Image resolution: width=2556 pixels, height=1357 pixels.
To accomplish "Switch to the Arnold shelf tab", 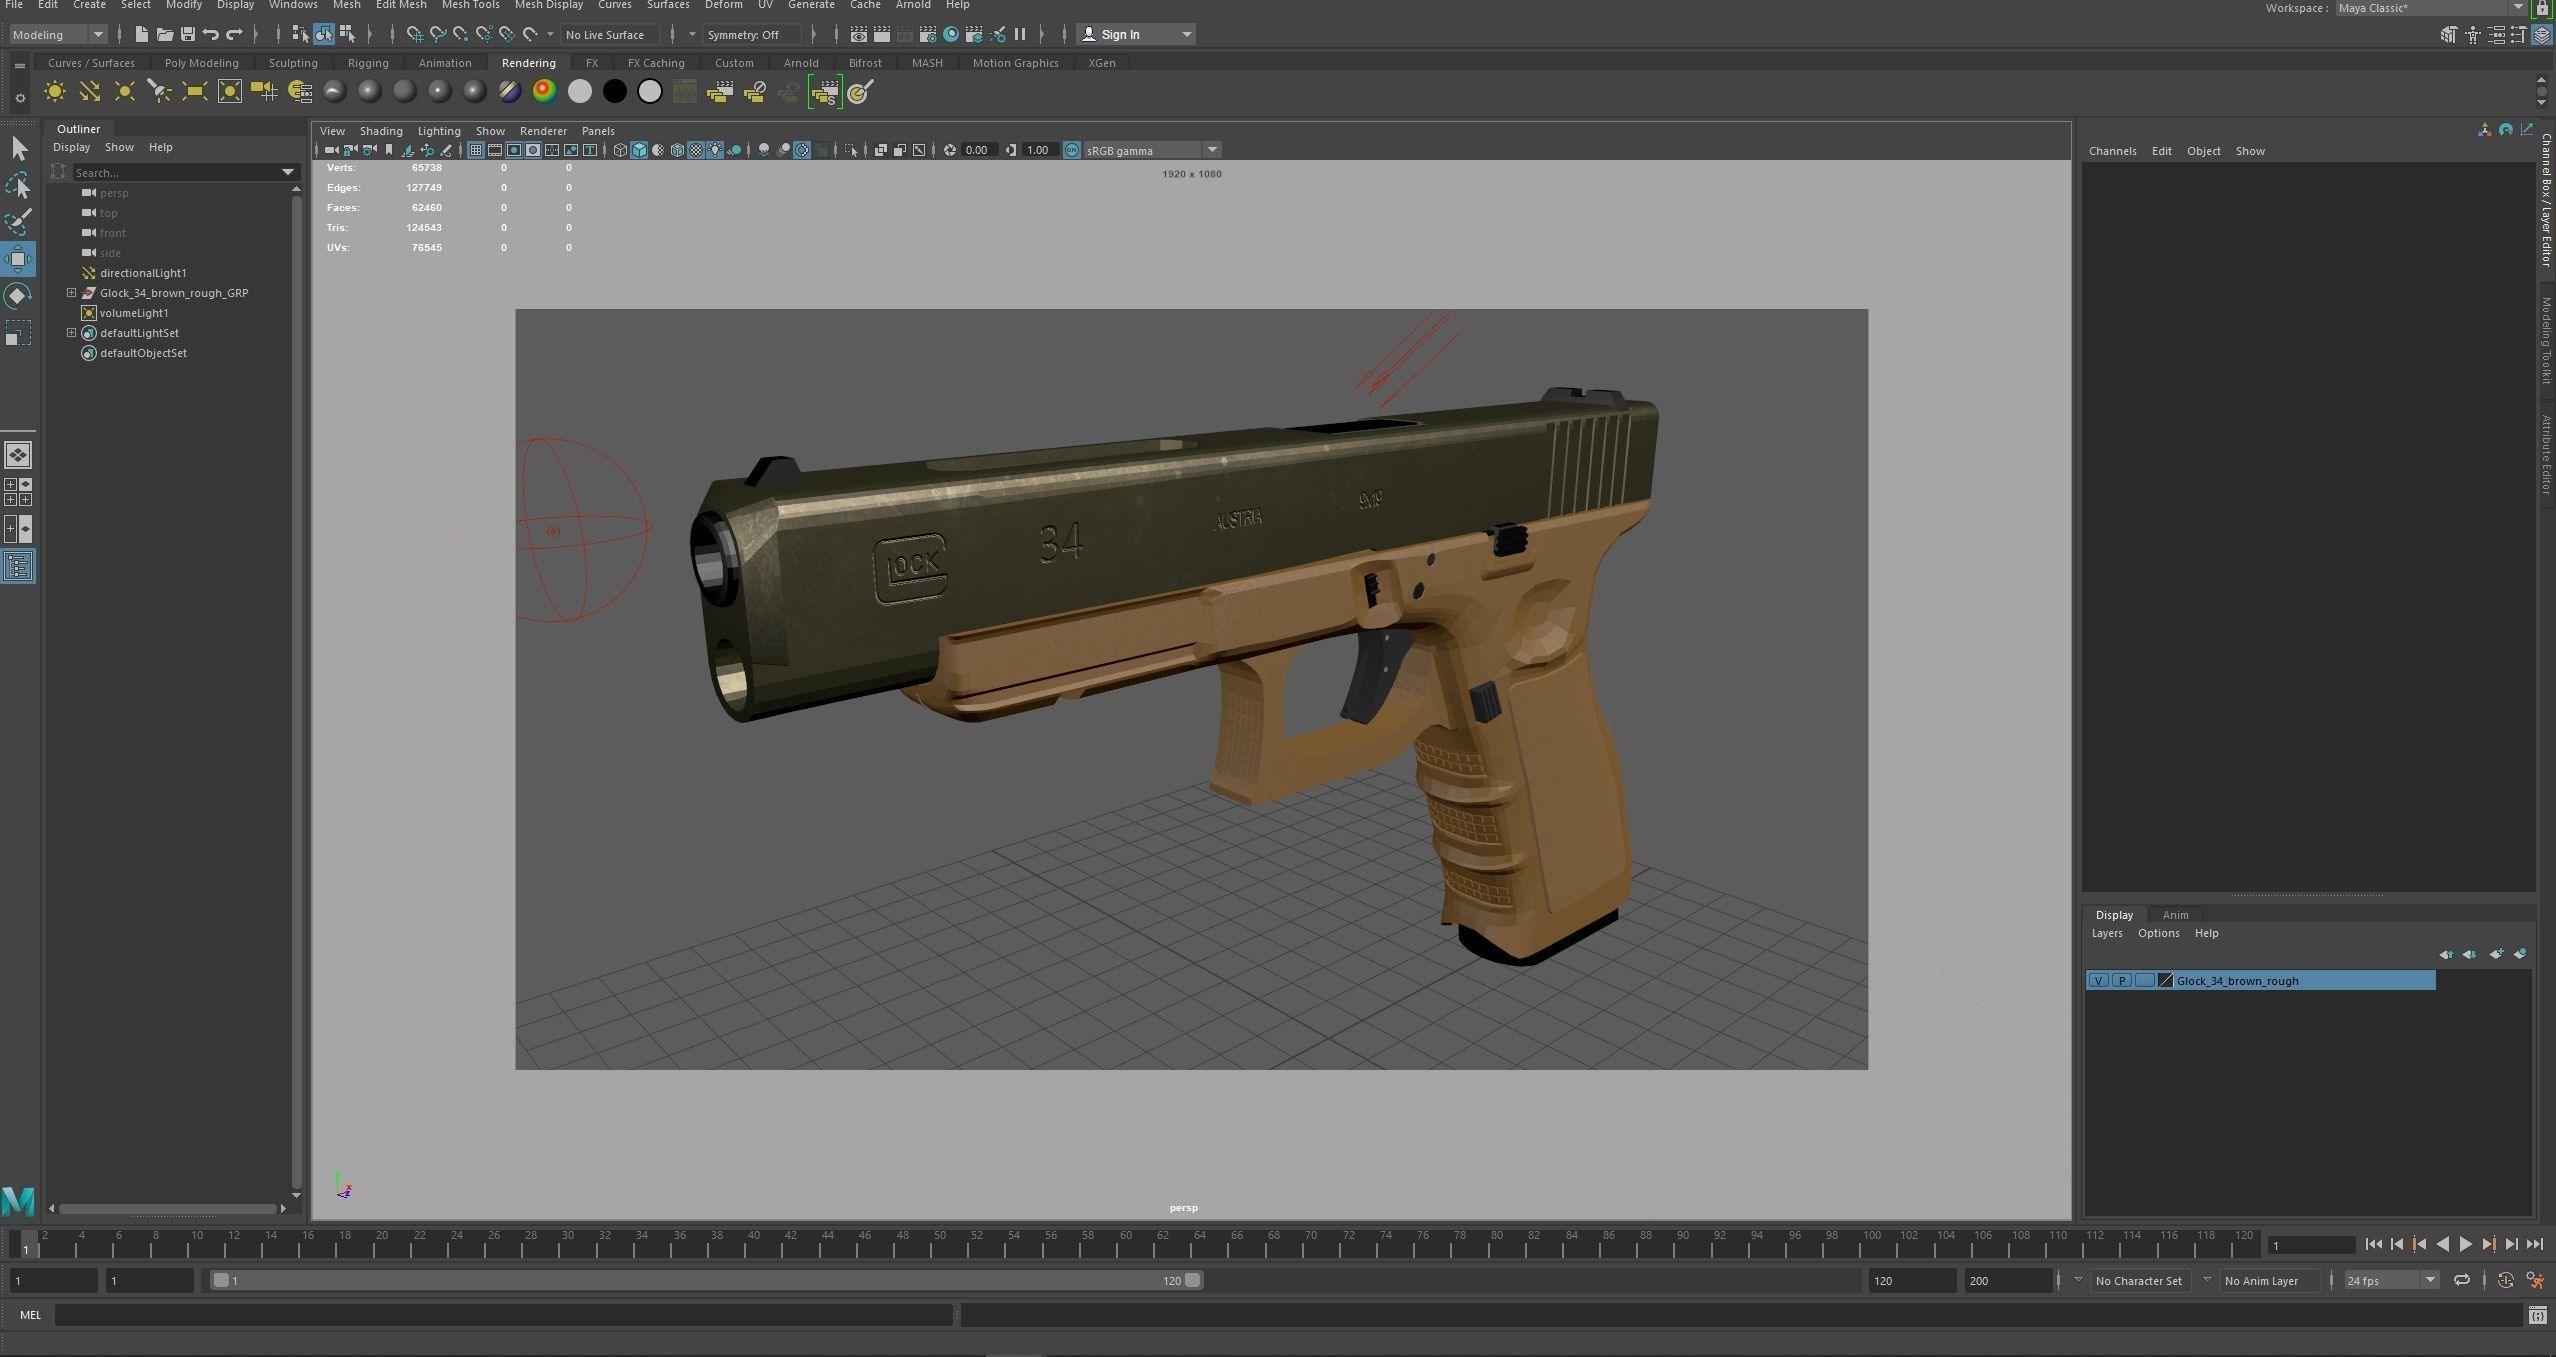I will click(801, 63).
